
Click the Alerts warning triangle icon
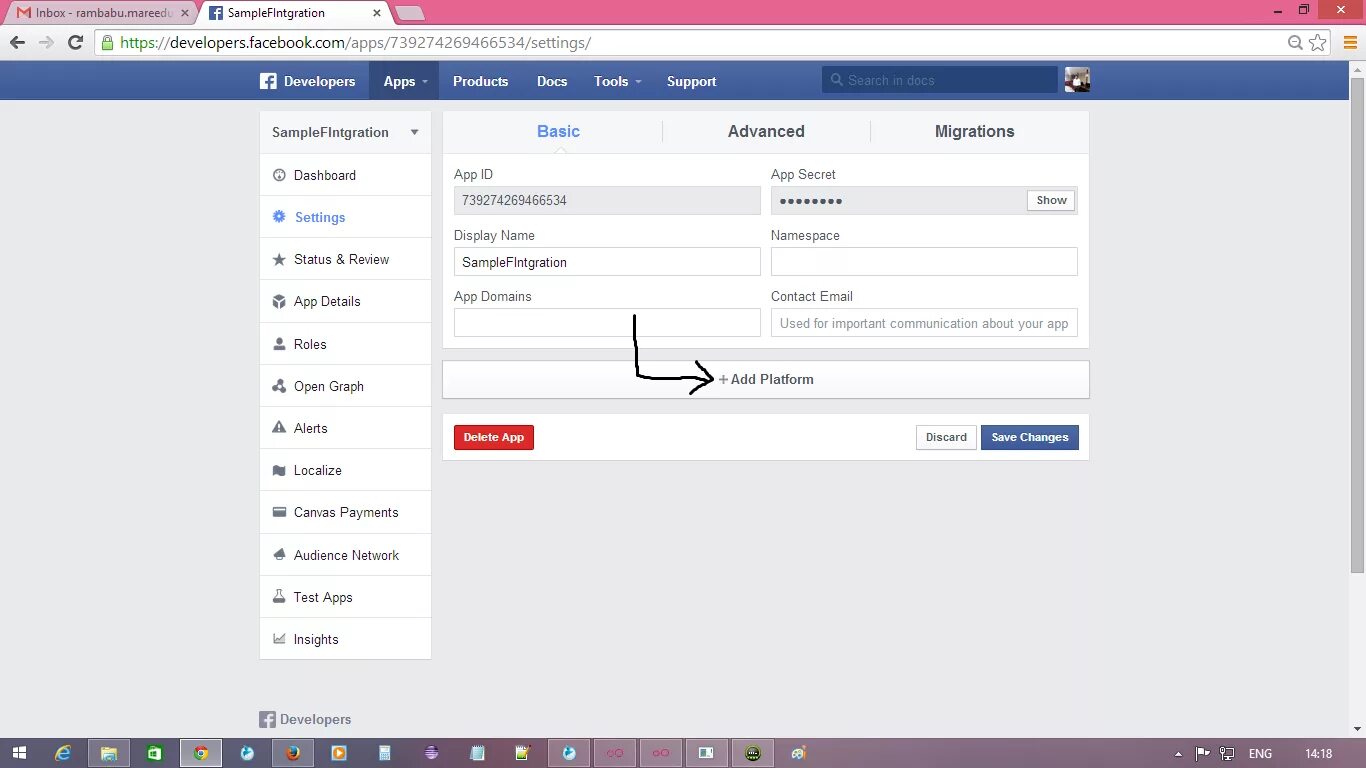279,428
